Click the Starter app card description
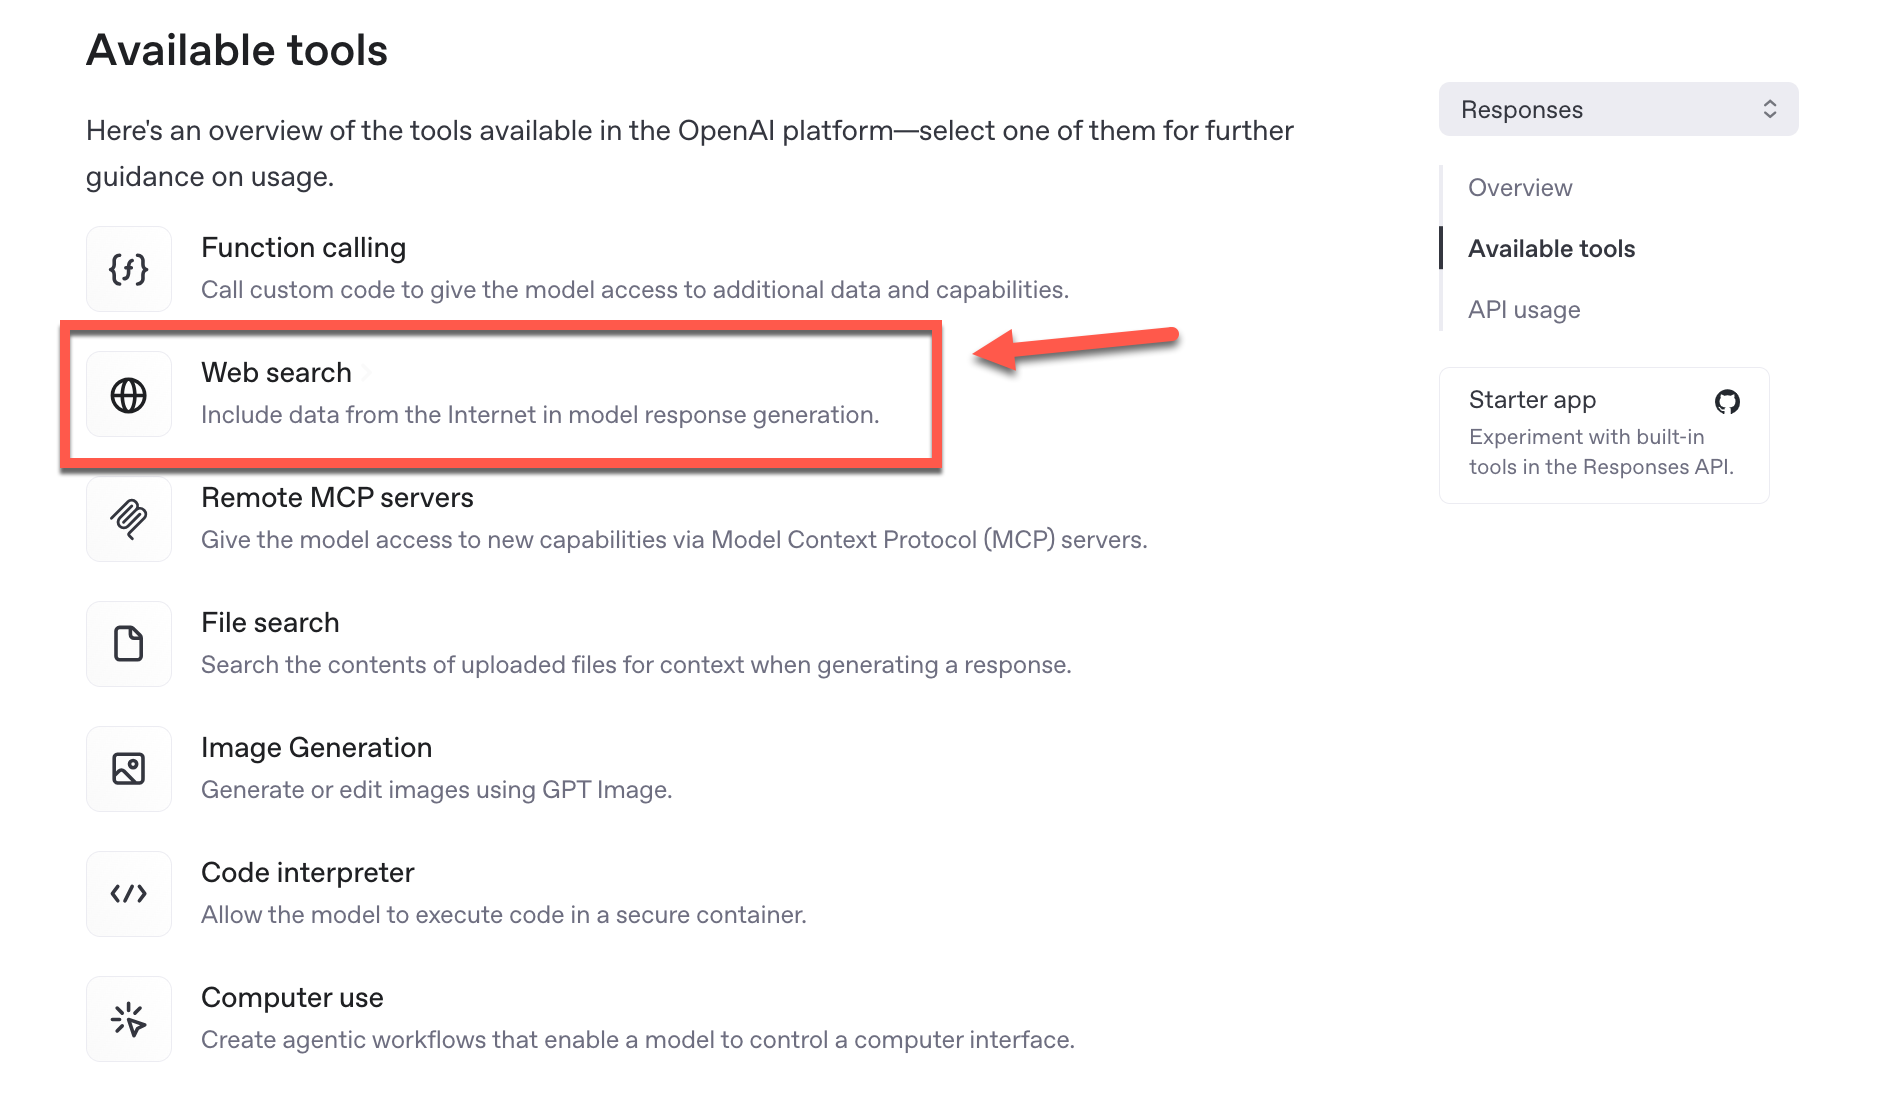 click(x=1600, y=452)
